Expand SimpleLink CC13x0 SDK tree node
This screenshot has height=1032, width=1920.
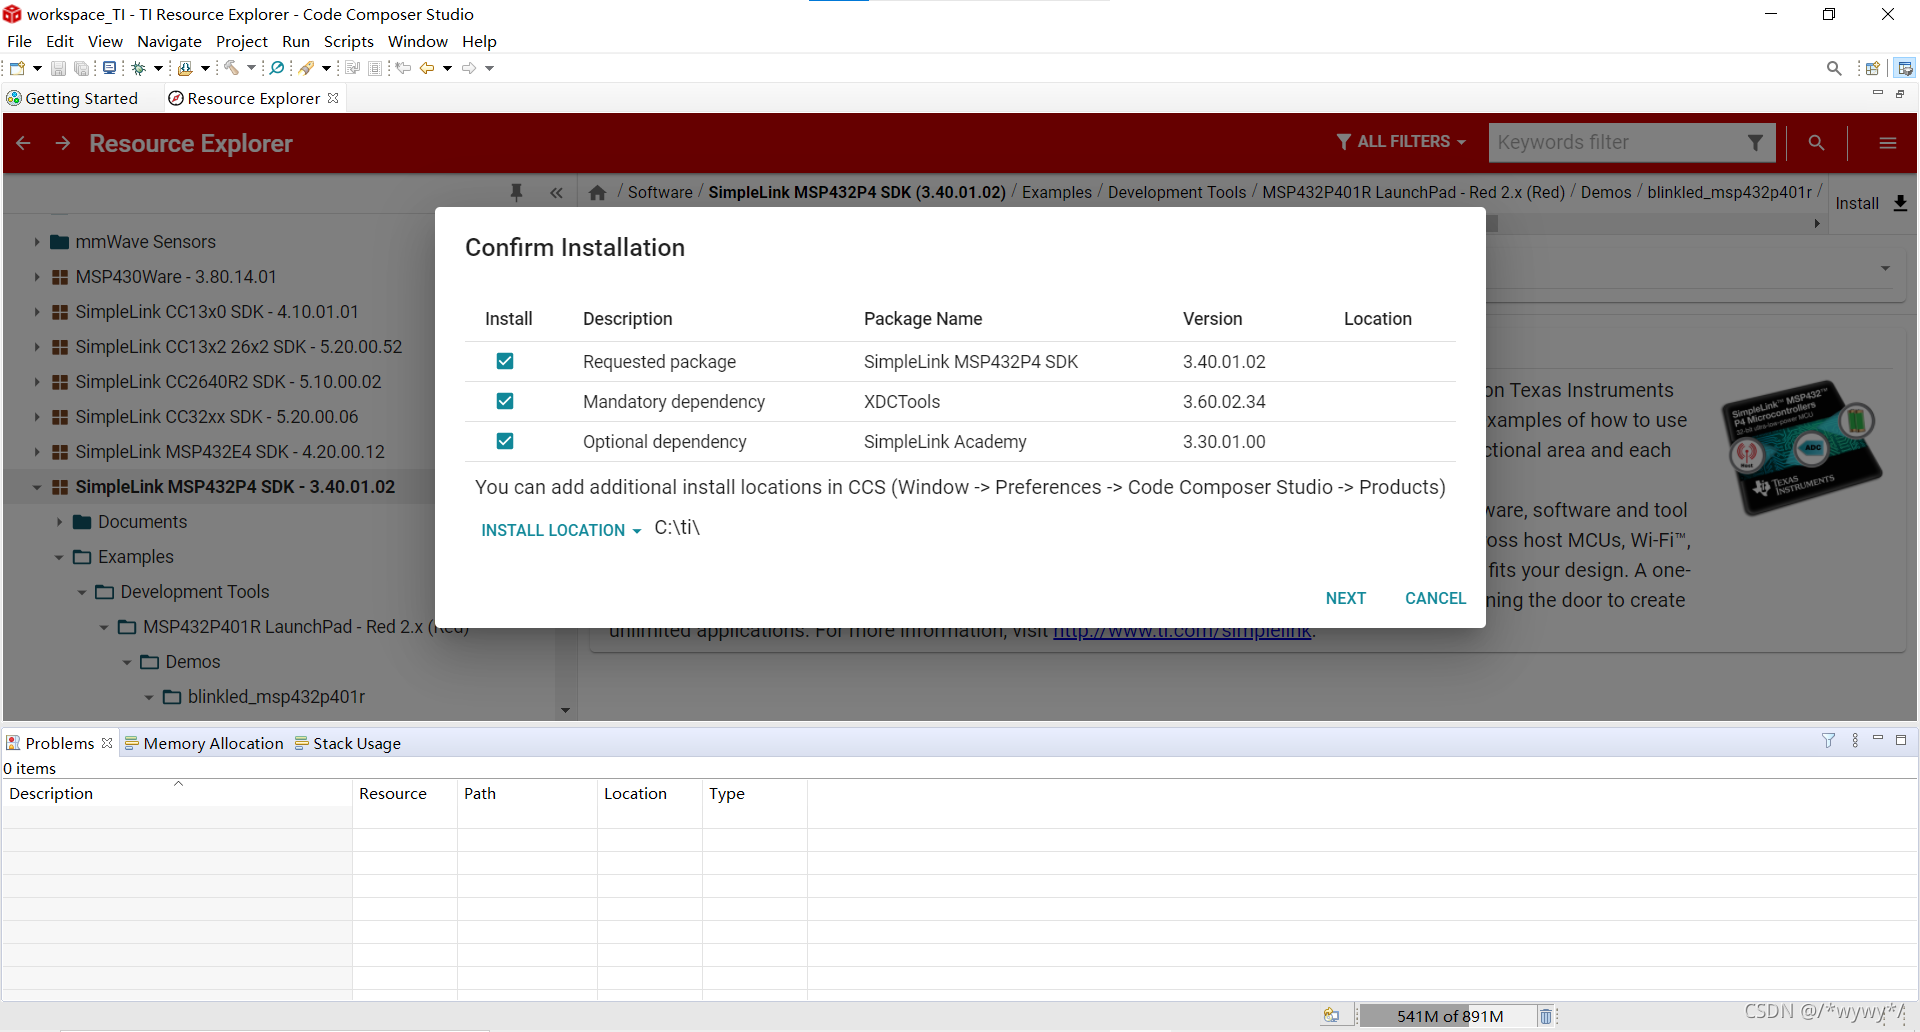point(37,312)
